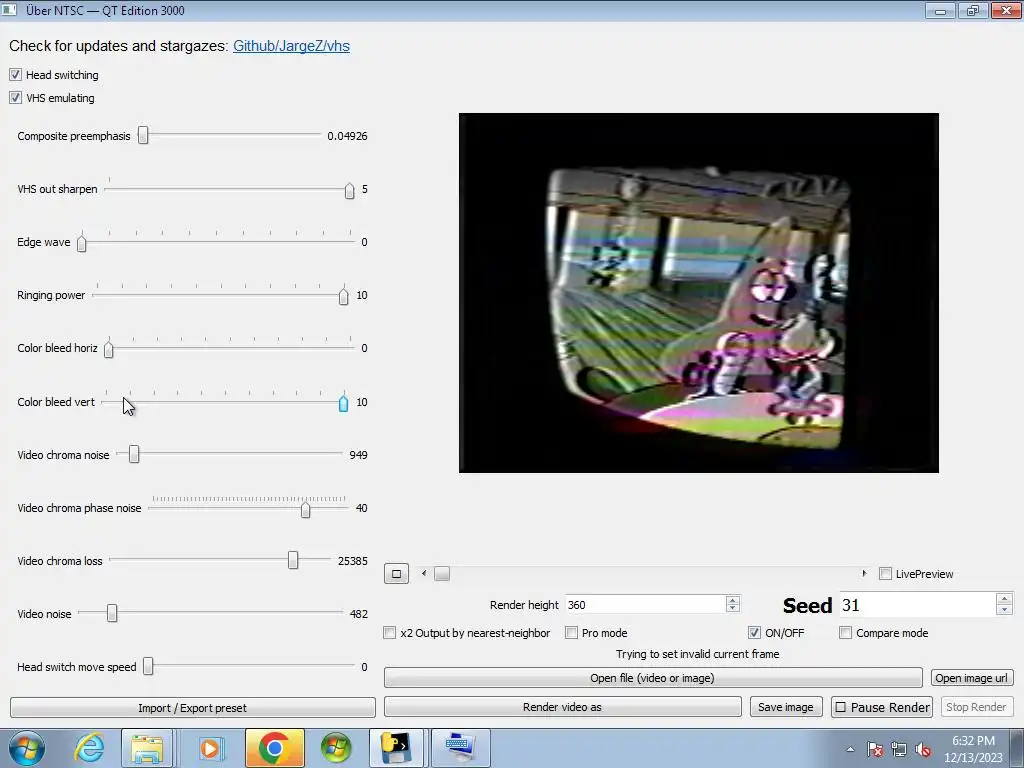Click the status text Trying to set invalid current frame
The width and height of the screenshot is (1024, 768).
697,654
